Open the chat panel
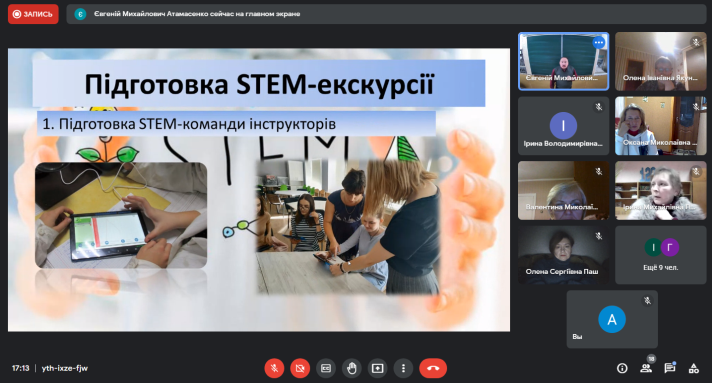The image size is (712, 383). [x=670, y=368]
